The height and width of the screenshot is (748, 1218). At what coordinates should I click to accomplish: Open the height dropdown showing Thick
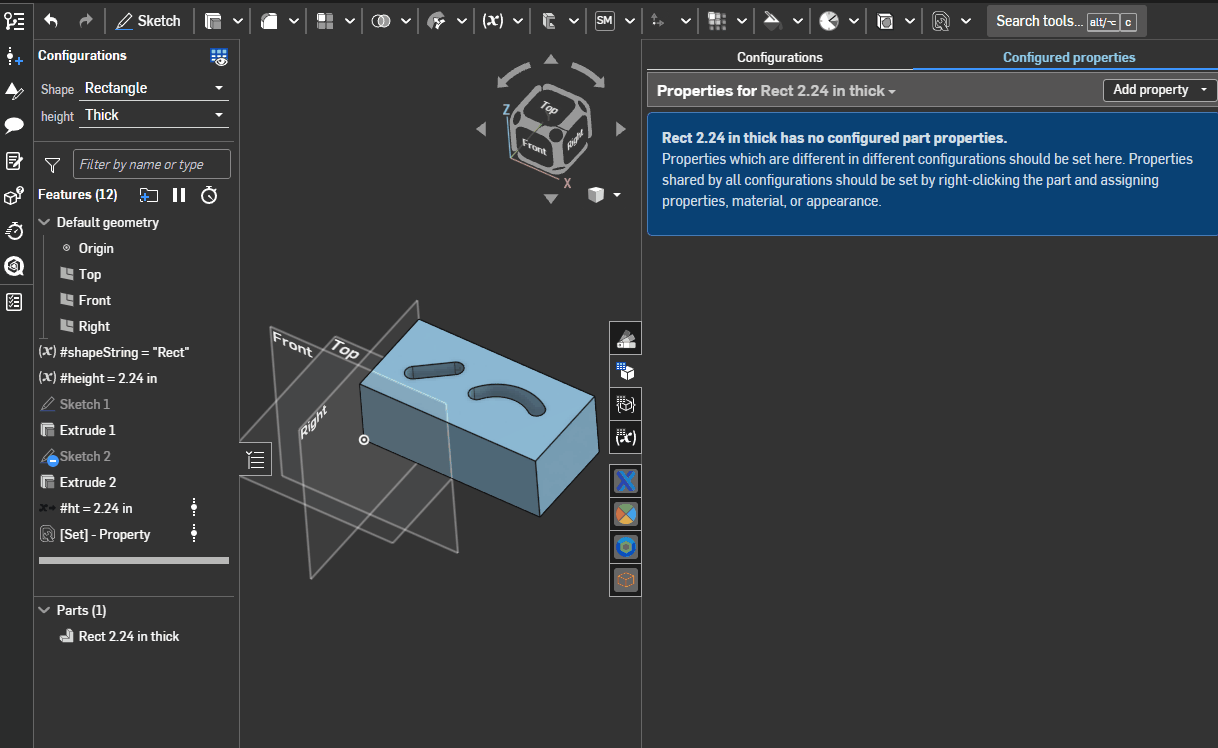coord(154,115)
